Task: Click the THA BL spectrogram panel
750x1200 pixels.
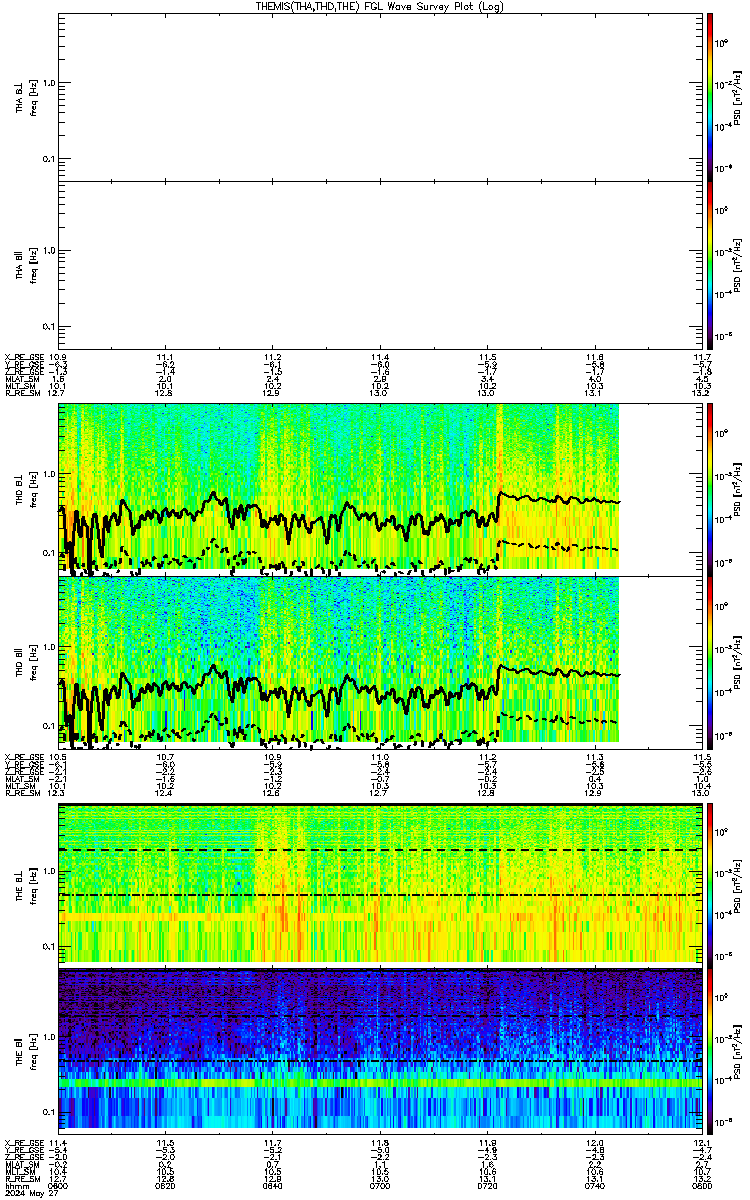Action: (378, 96)
